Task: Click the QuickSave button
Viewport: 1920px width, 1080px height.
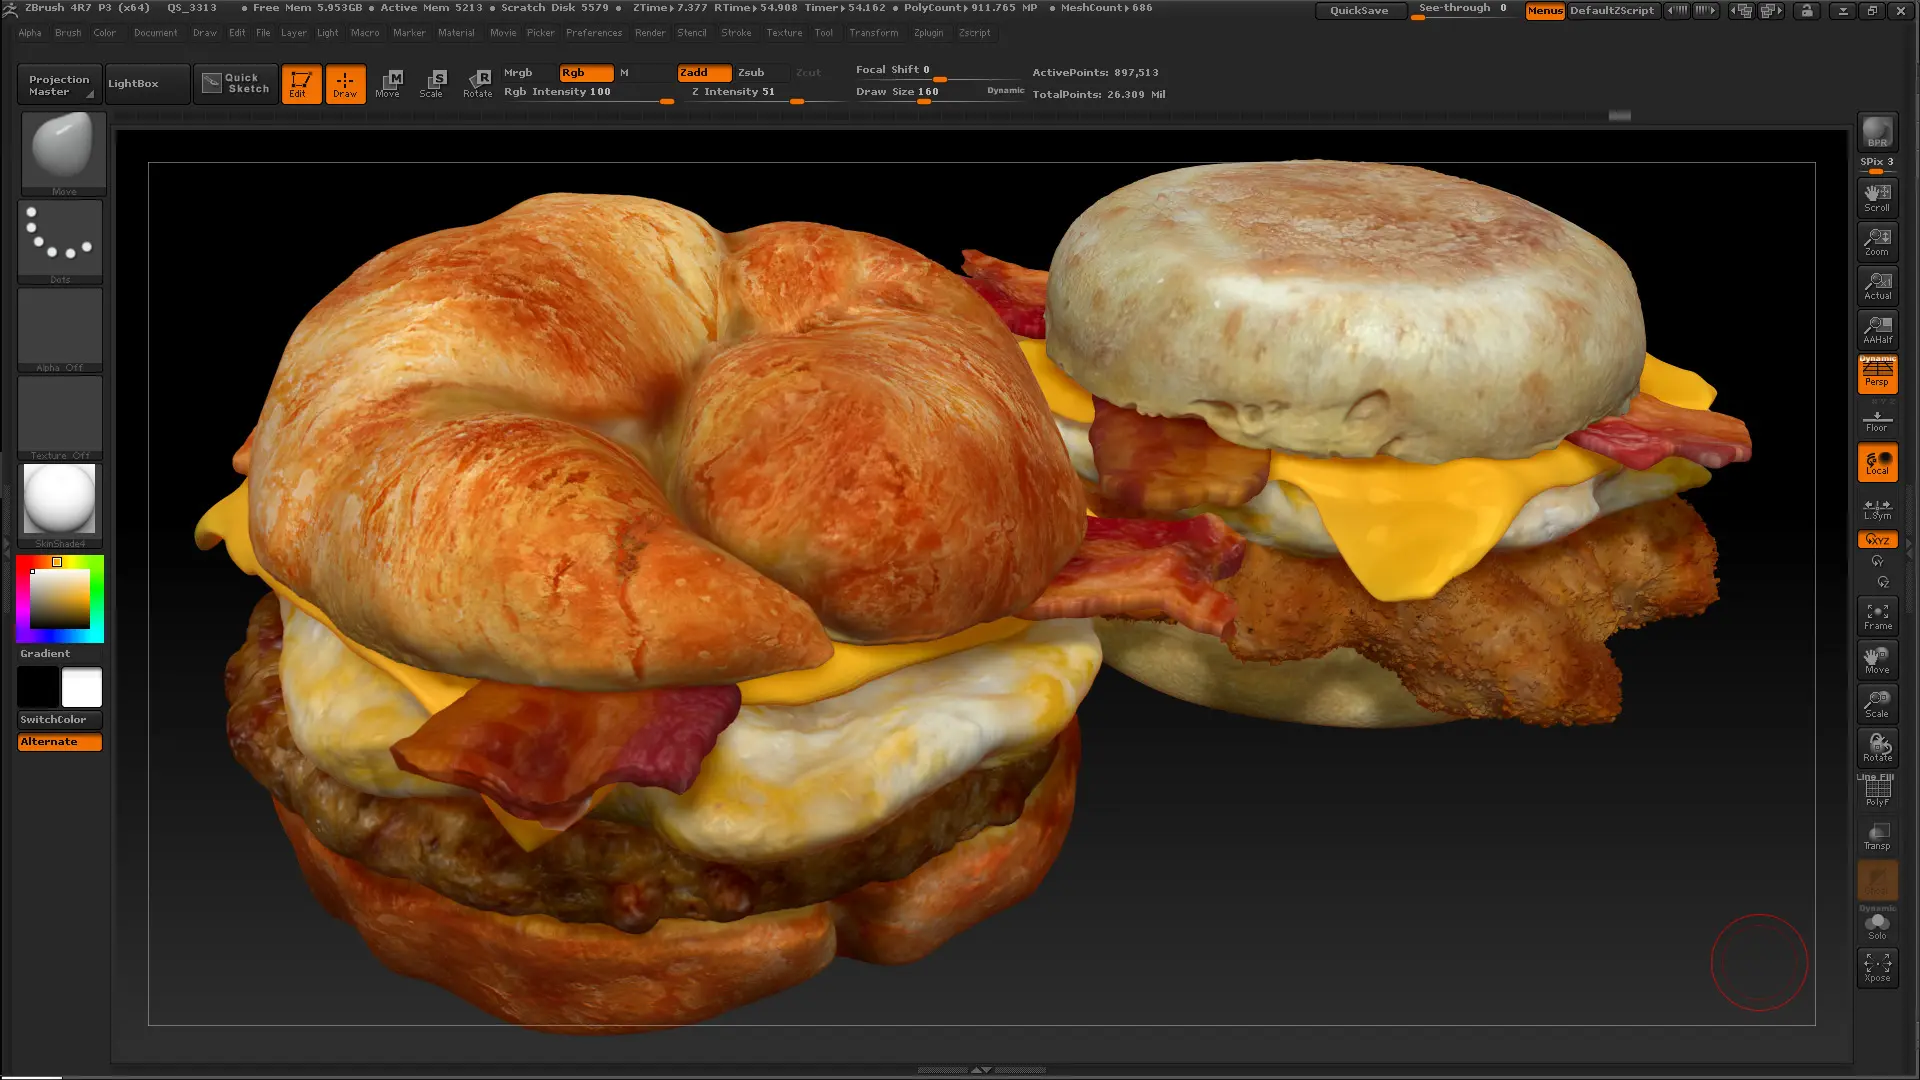Action: [1360, 11]
